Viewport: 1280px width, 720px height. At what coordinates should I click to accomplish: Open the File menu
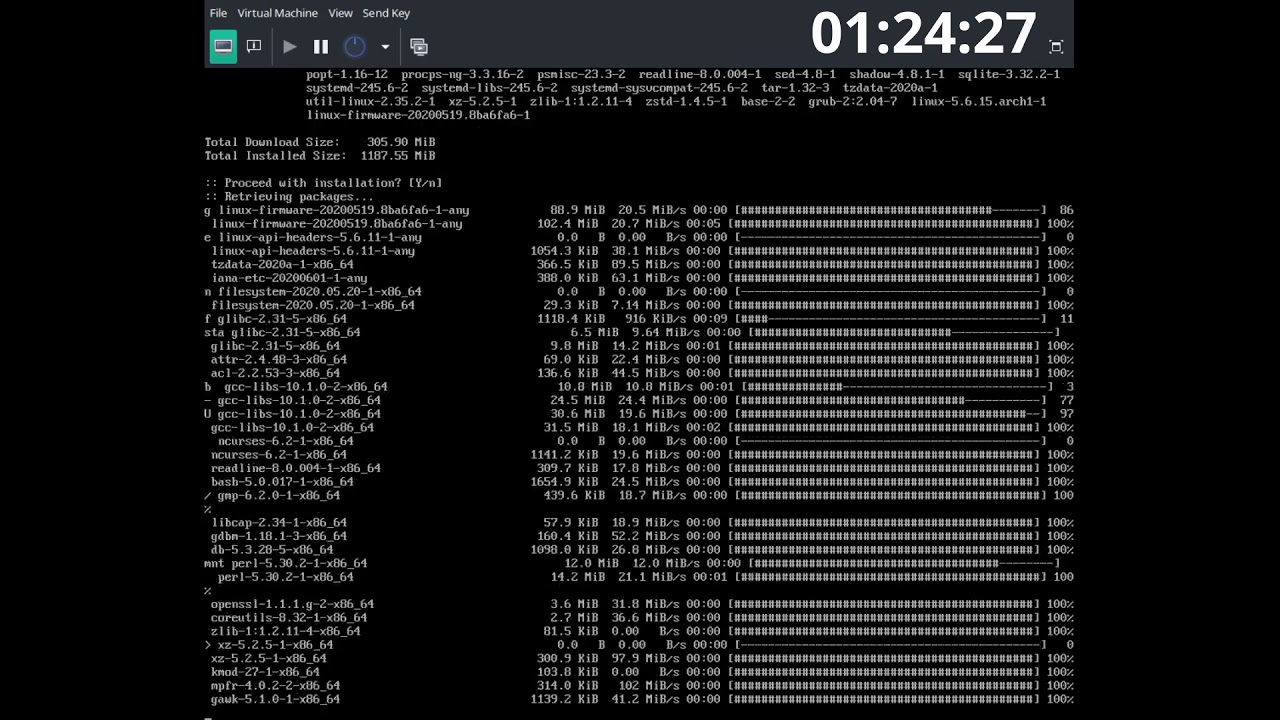pos(218,13)
